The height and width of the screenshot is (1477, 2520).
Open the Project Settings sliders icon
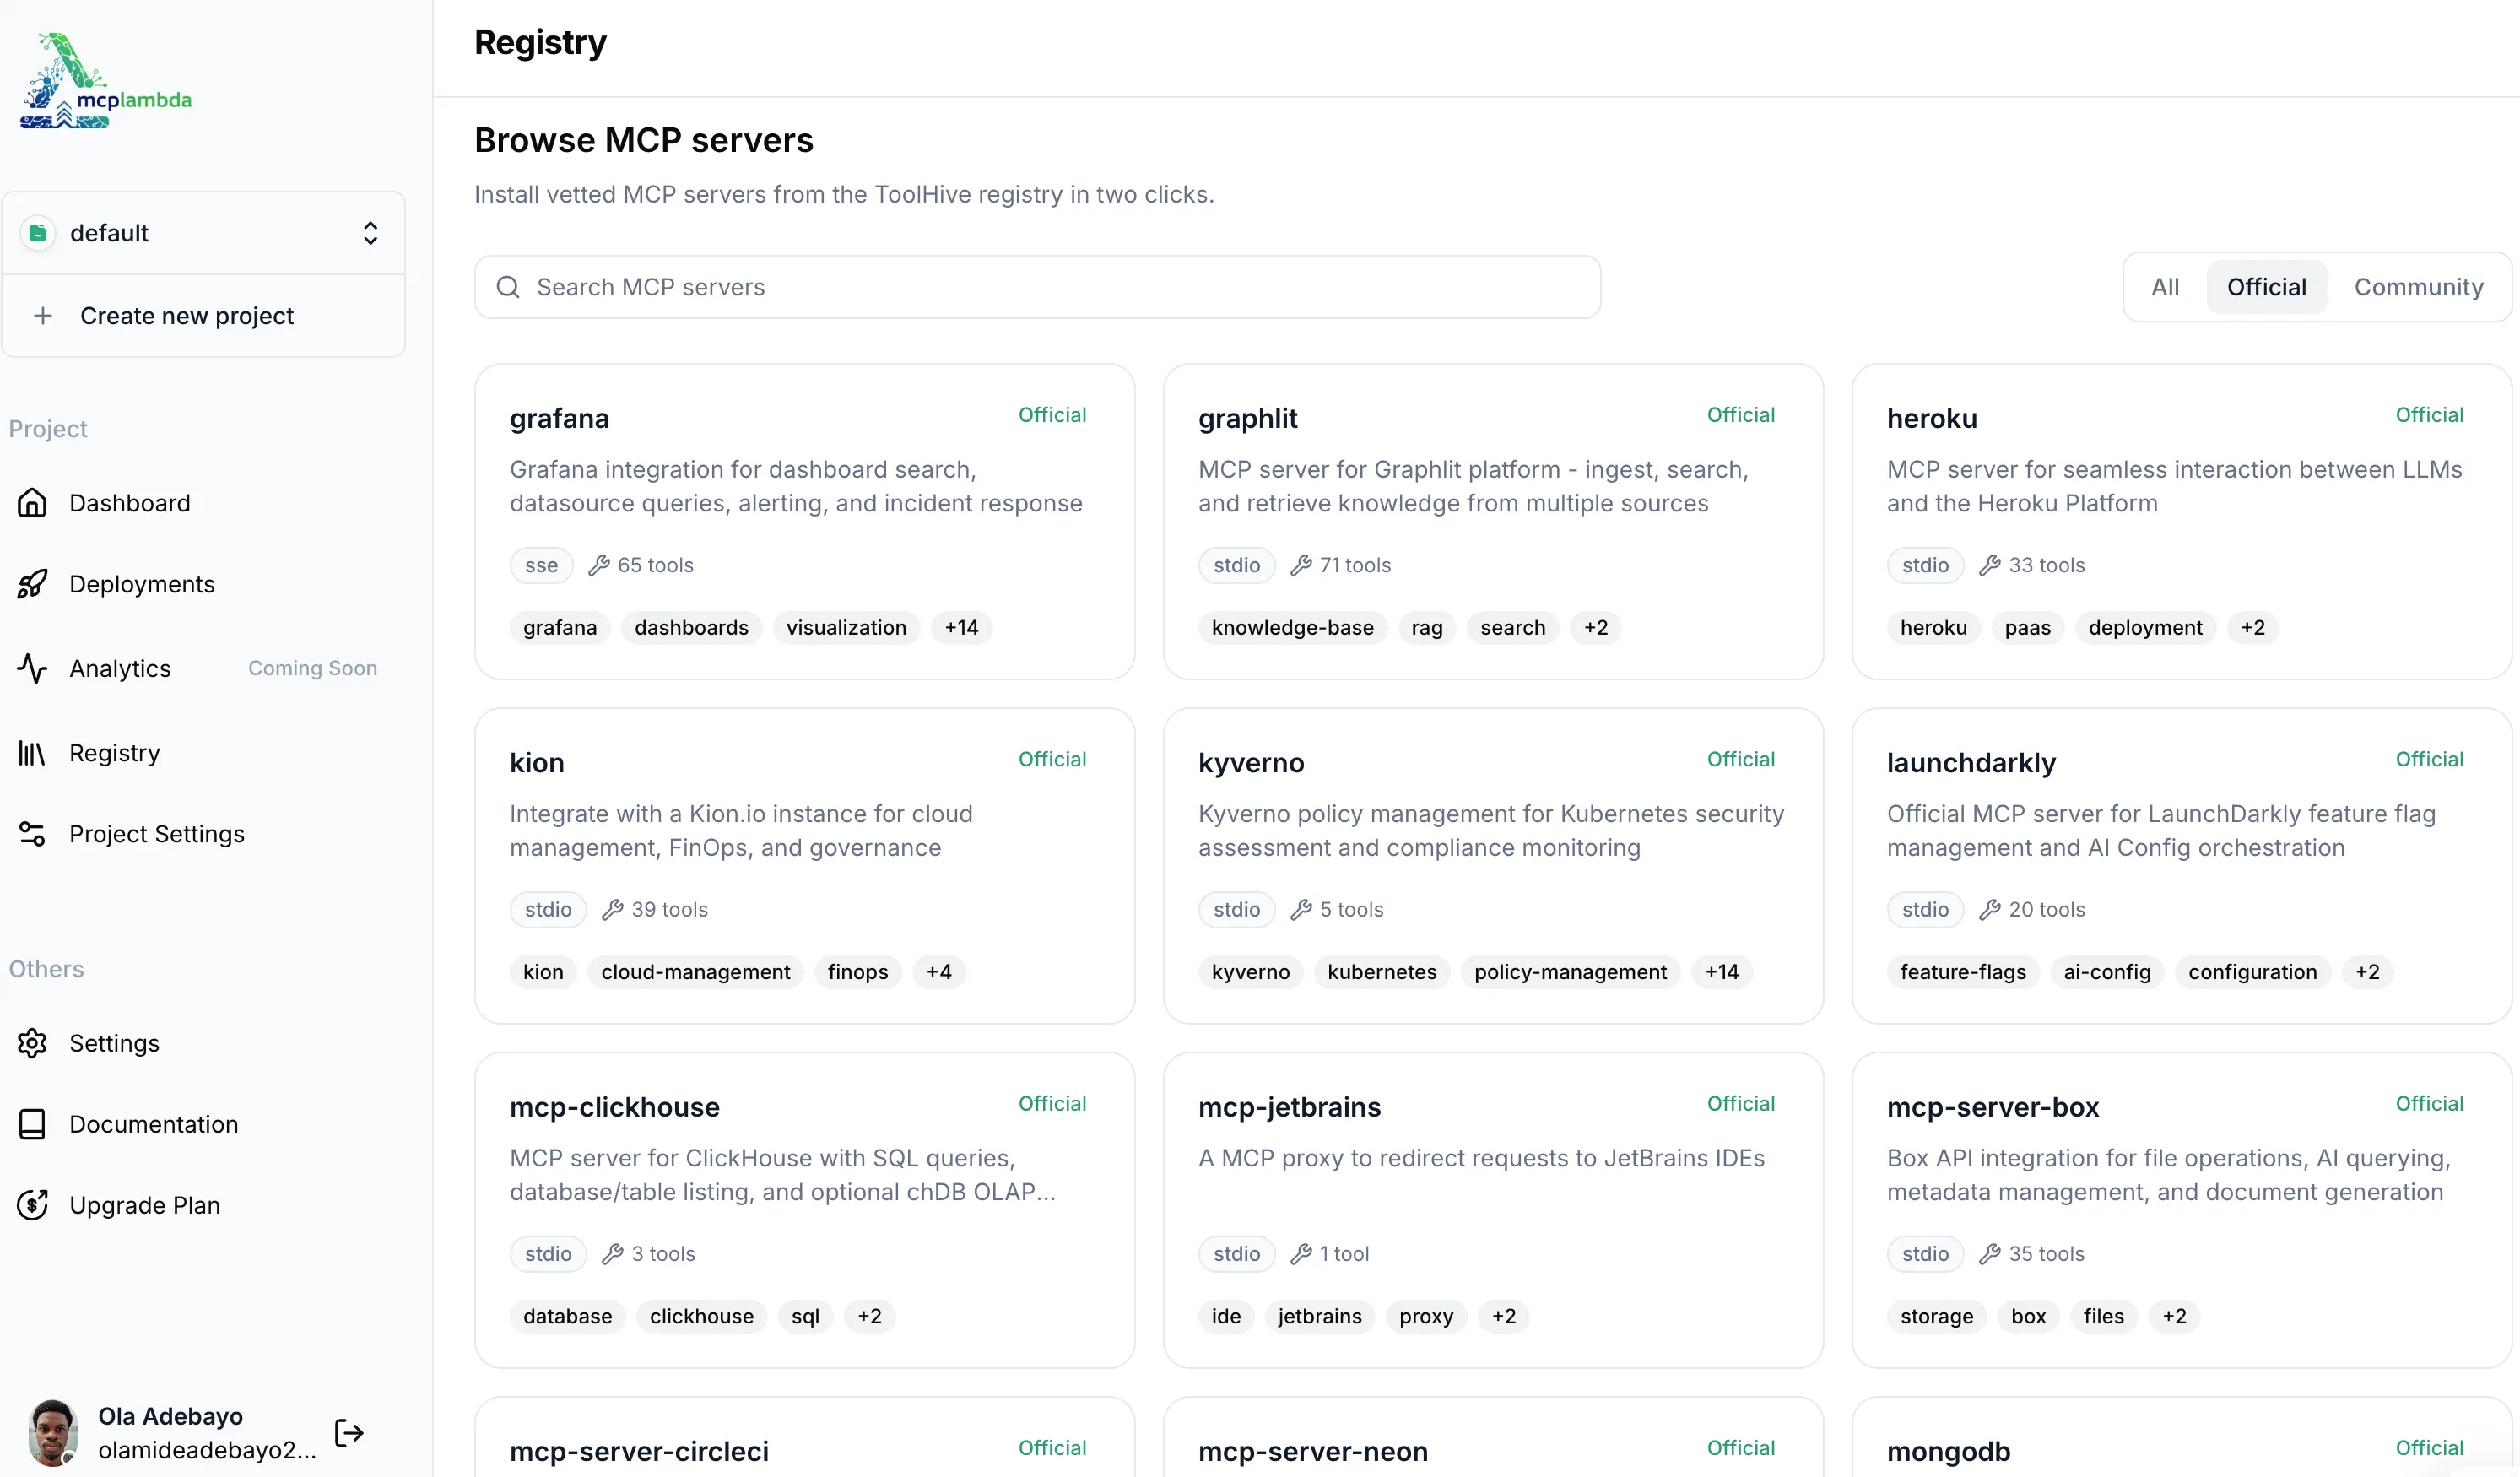click(x=32, y=834)
